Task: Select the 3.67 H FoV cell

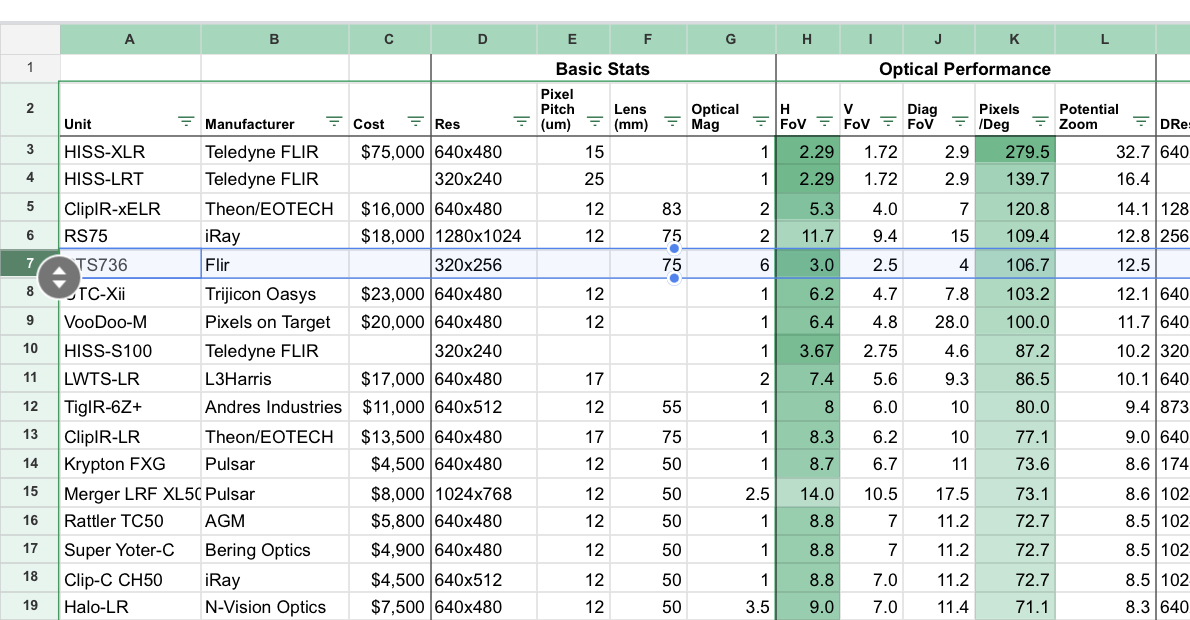Action: [808, 351]
